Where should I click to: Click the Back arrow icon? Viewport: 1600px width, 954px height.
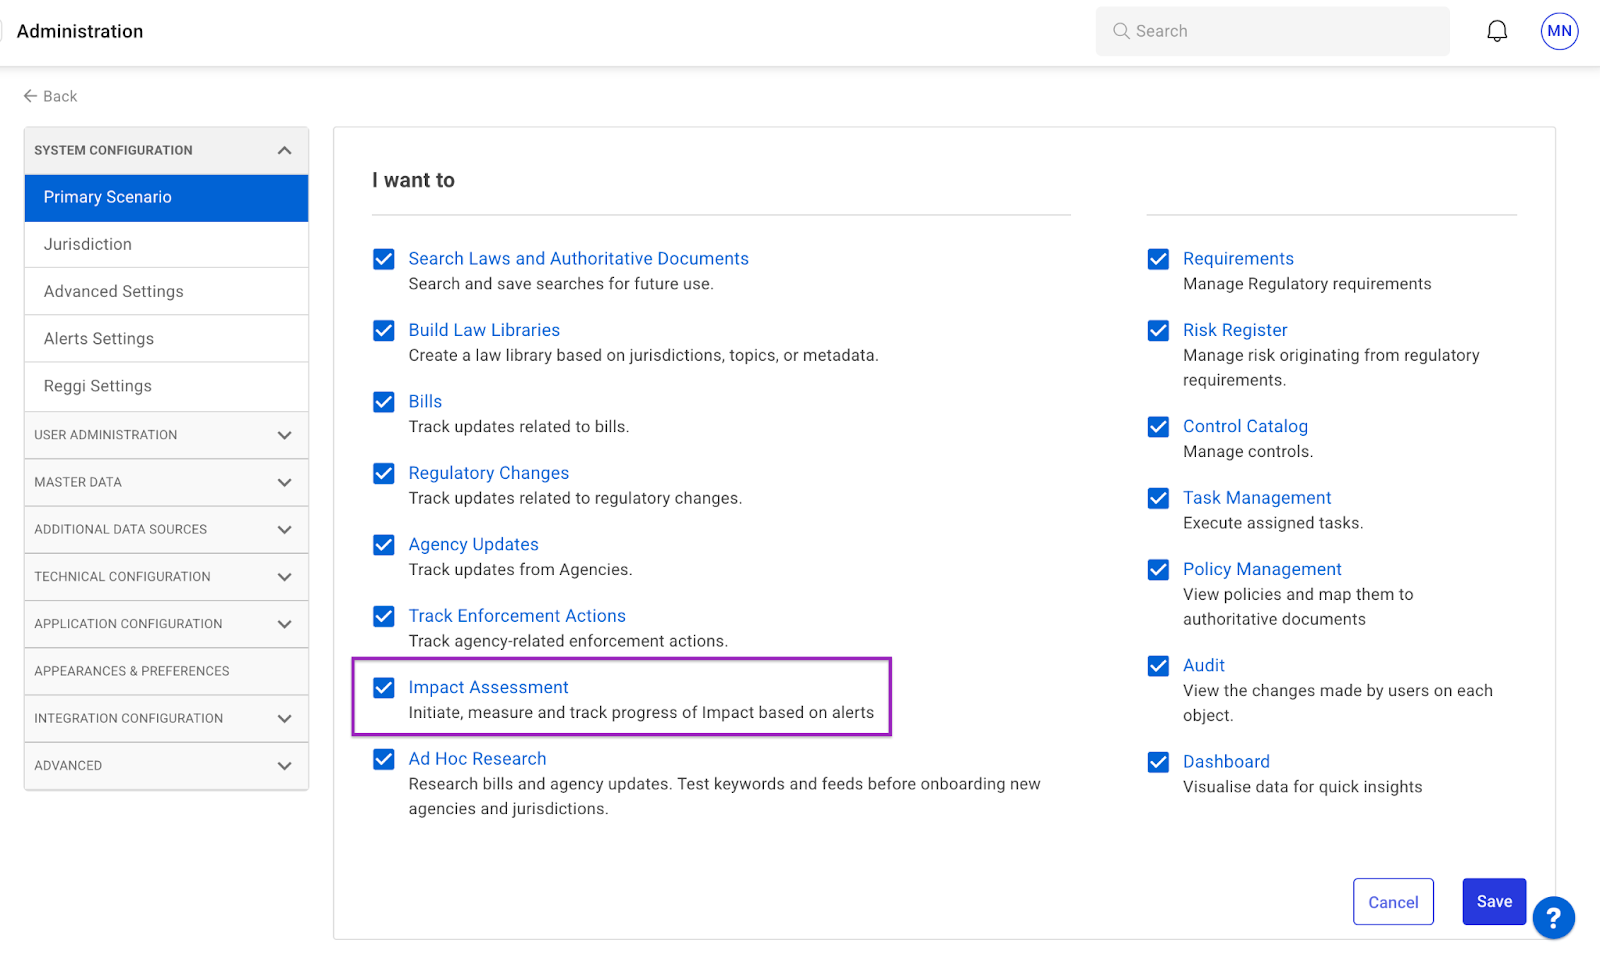coord(30,96)
